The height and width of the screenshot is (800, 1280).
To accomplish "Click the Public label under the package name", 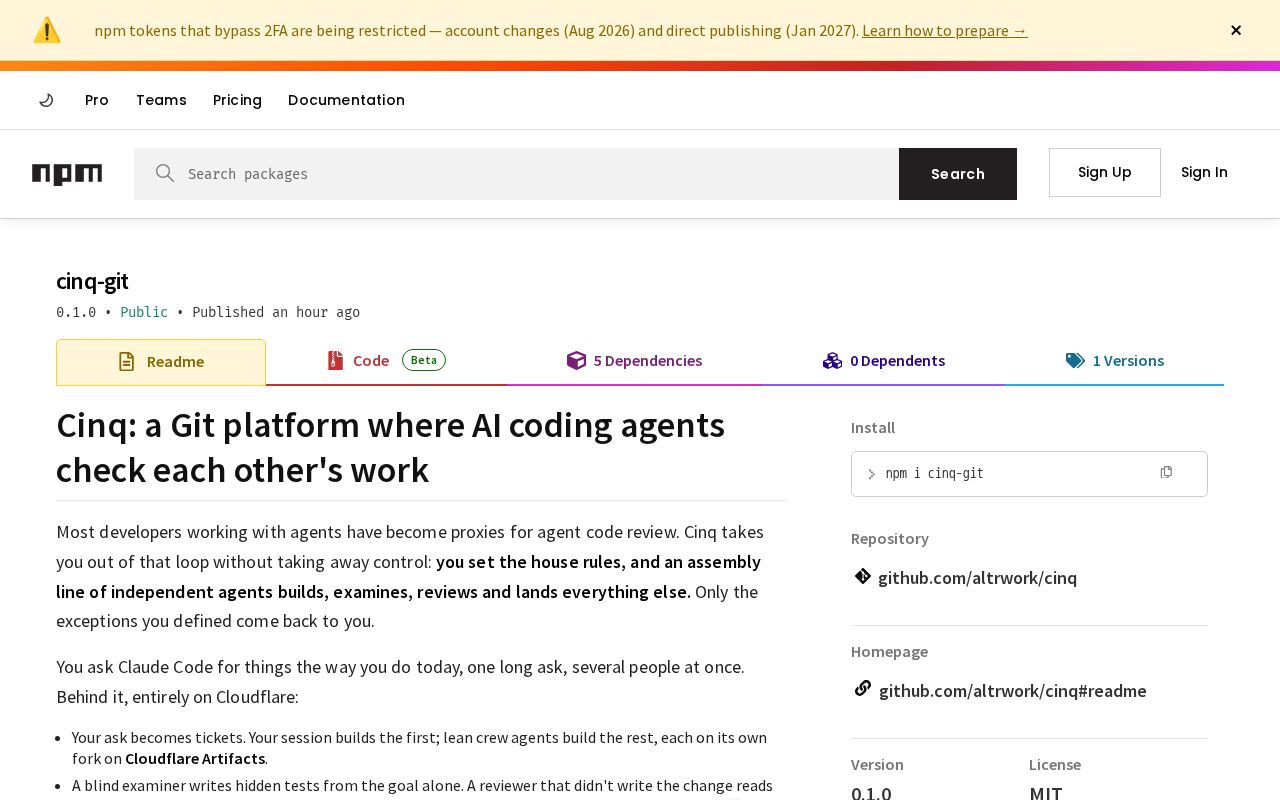I will tap(144, 312).
